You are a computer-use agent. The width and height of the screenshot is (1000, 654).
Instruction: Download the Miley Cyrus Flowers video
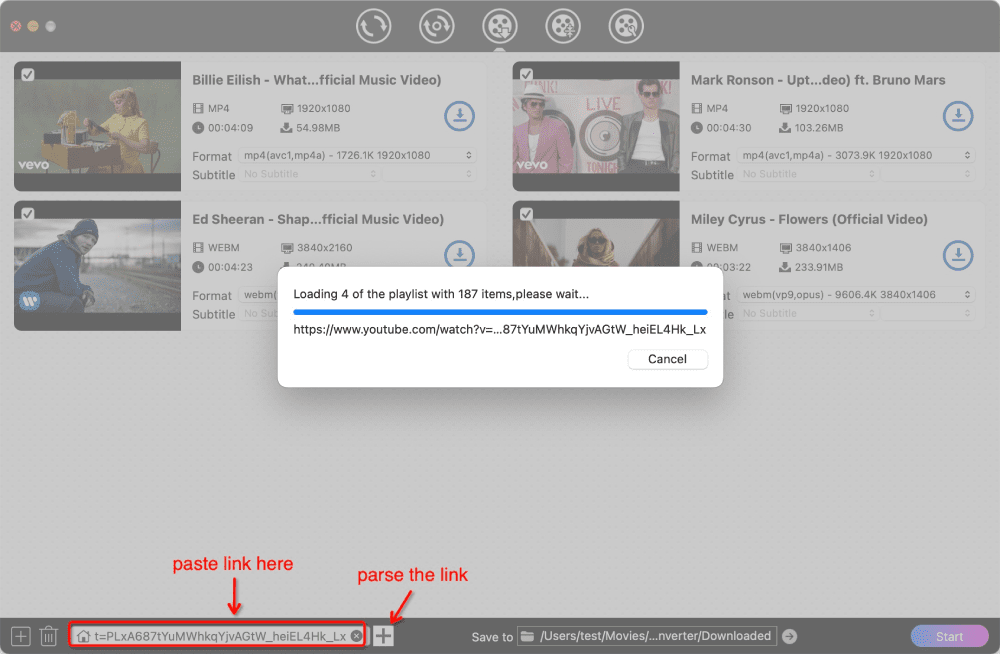[x=958, y=255]
